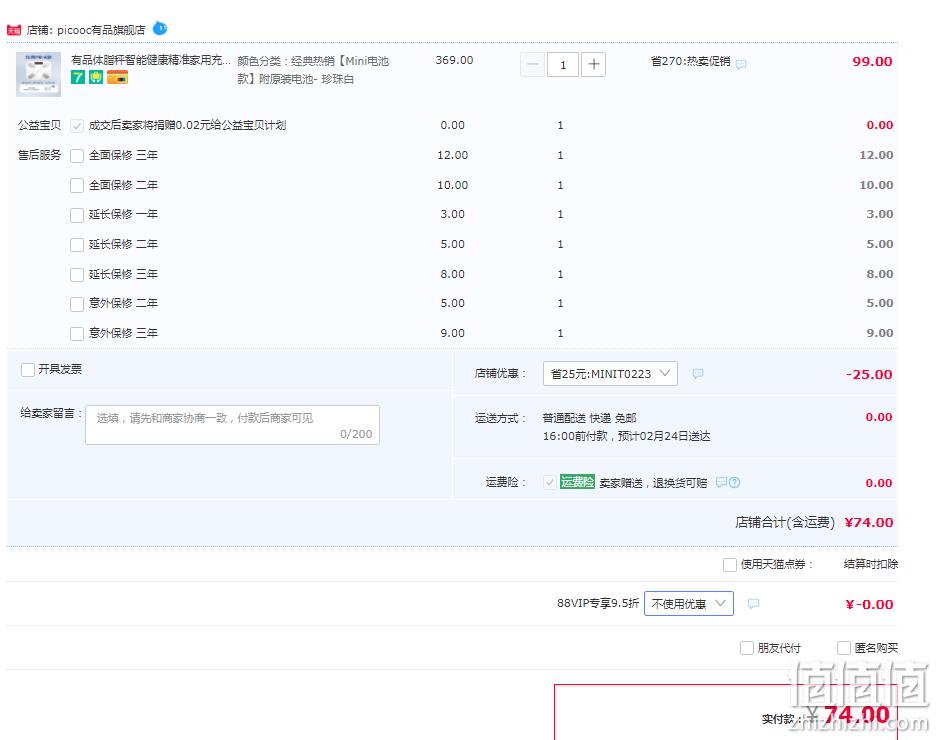The height and width of the screenshot is (740, 938).
Task: Open the comment icon beside store coupon dropdown
Action: tap(698, 374)
